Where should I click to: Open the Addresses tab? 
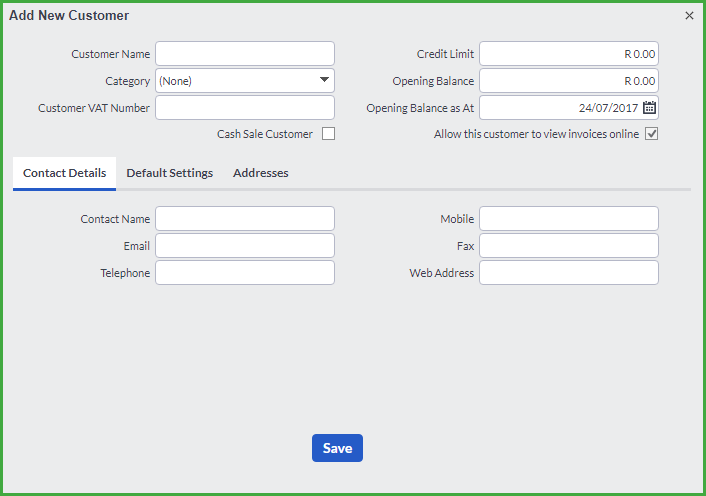[x=261, y=173]
